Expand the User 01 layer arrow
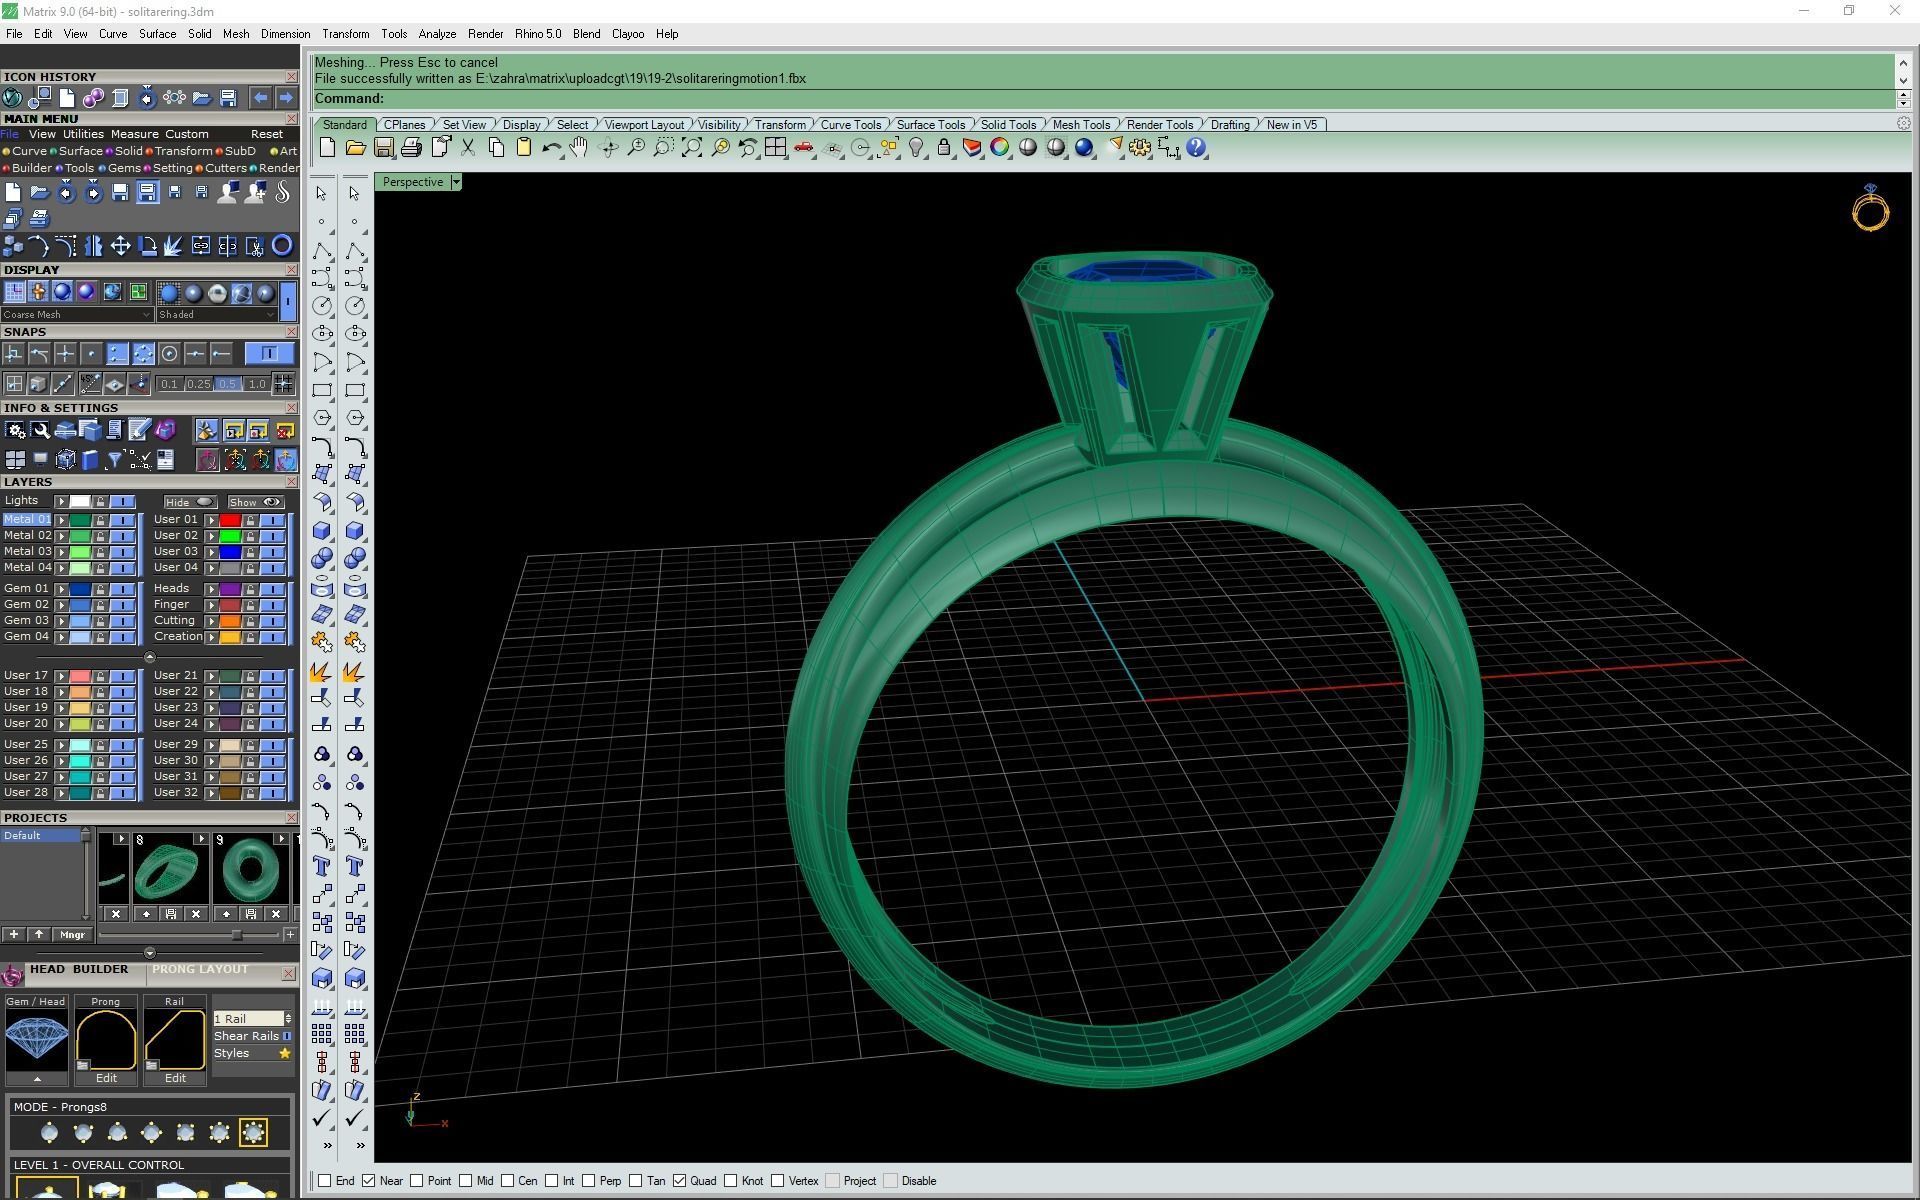 [x=212, y=520]
